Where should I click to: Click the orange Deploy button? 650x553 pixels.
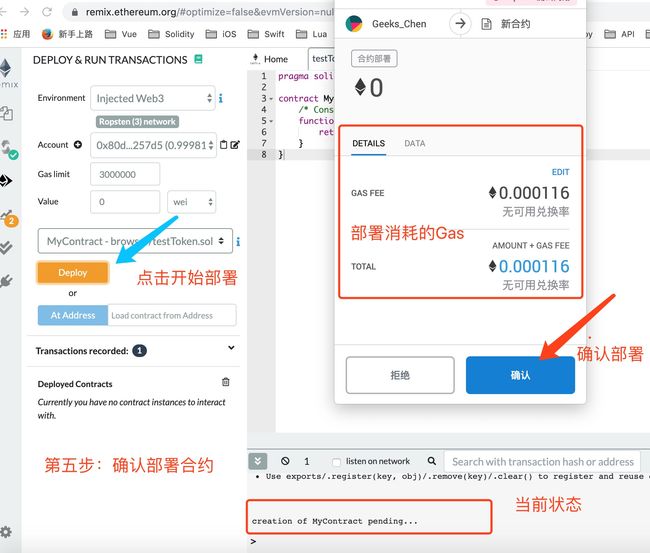pyautogui.click(x=73, y=272)
